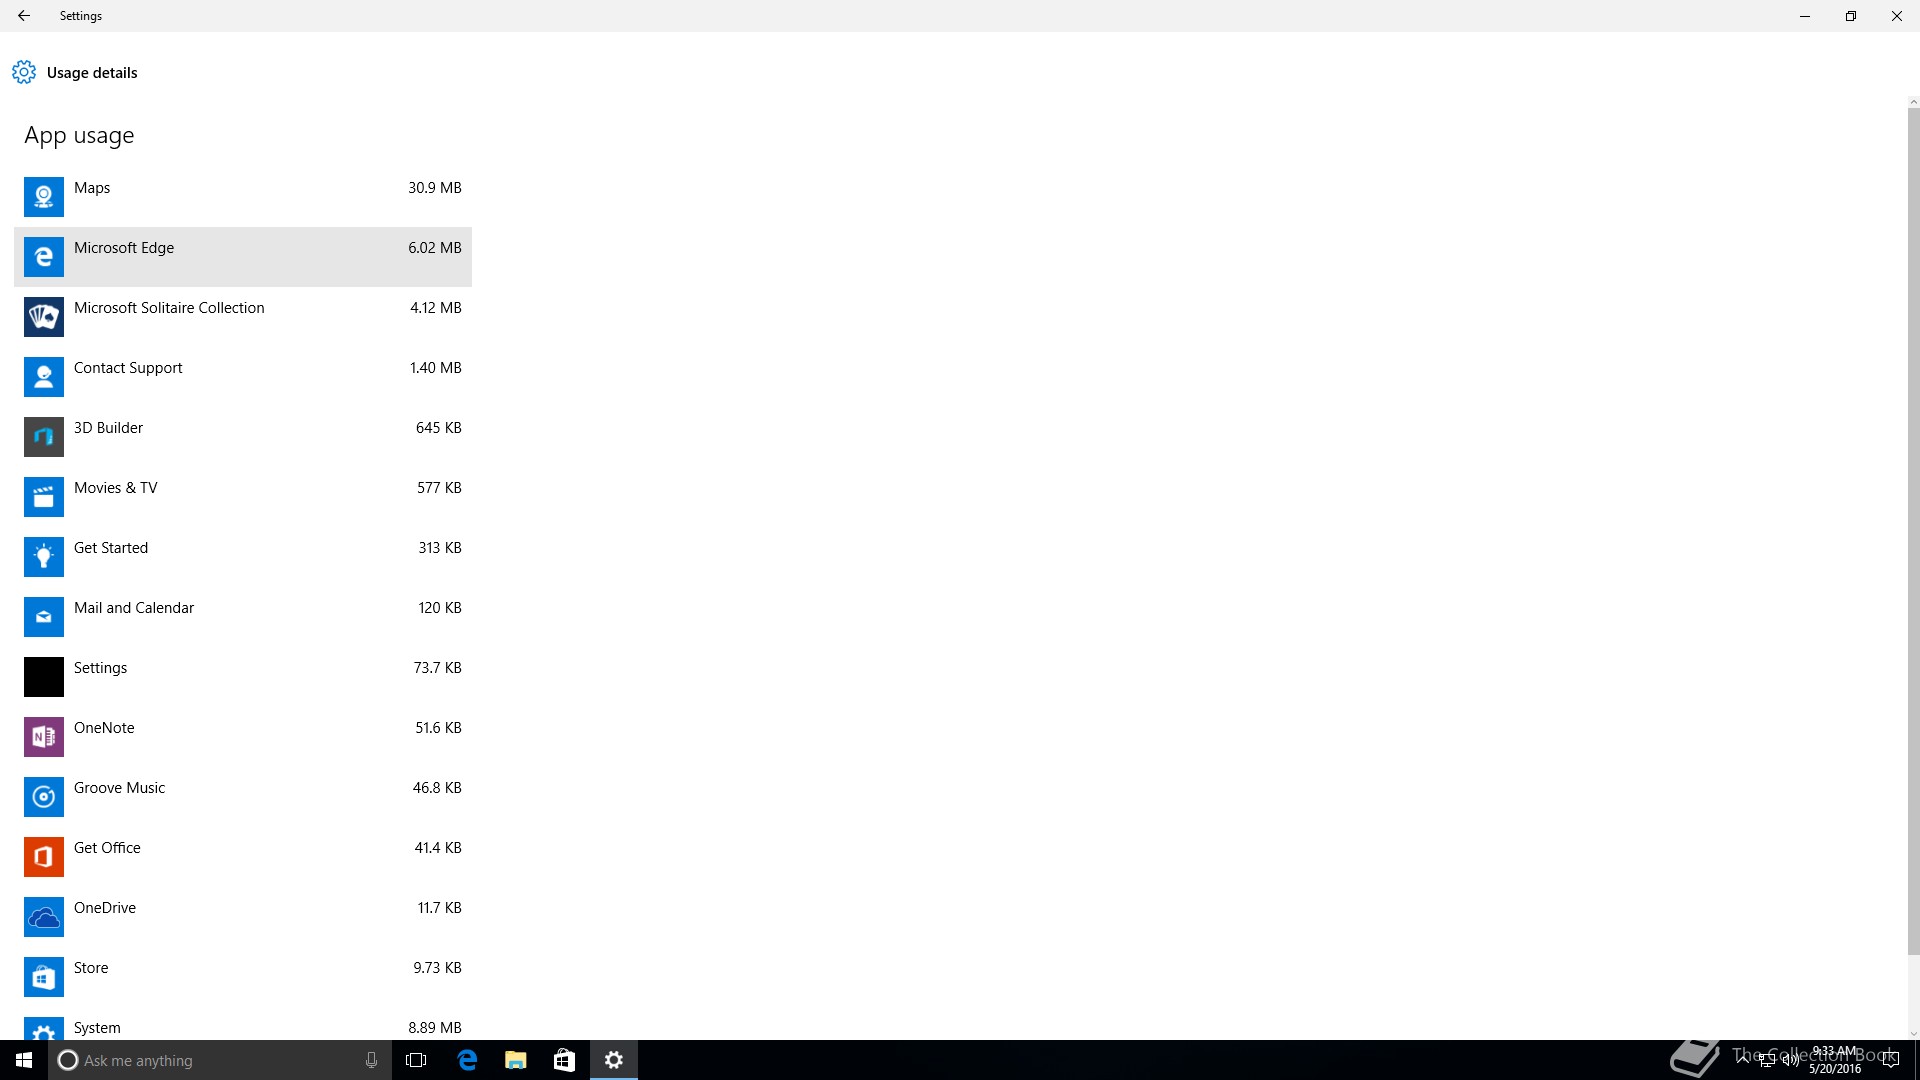Screen dimensions: 1920x1080
Task: Launch Microsoft Edge from the taskbar
Action: coord(467,1060)
